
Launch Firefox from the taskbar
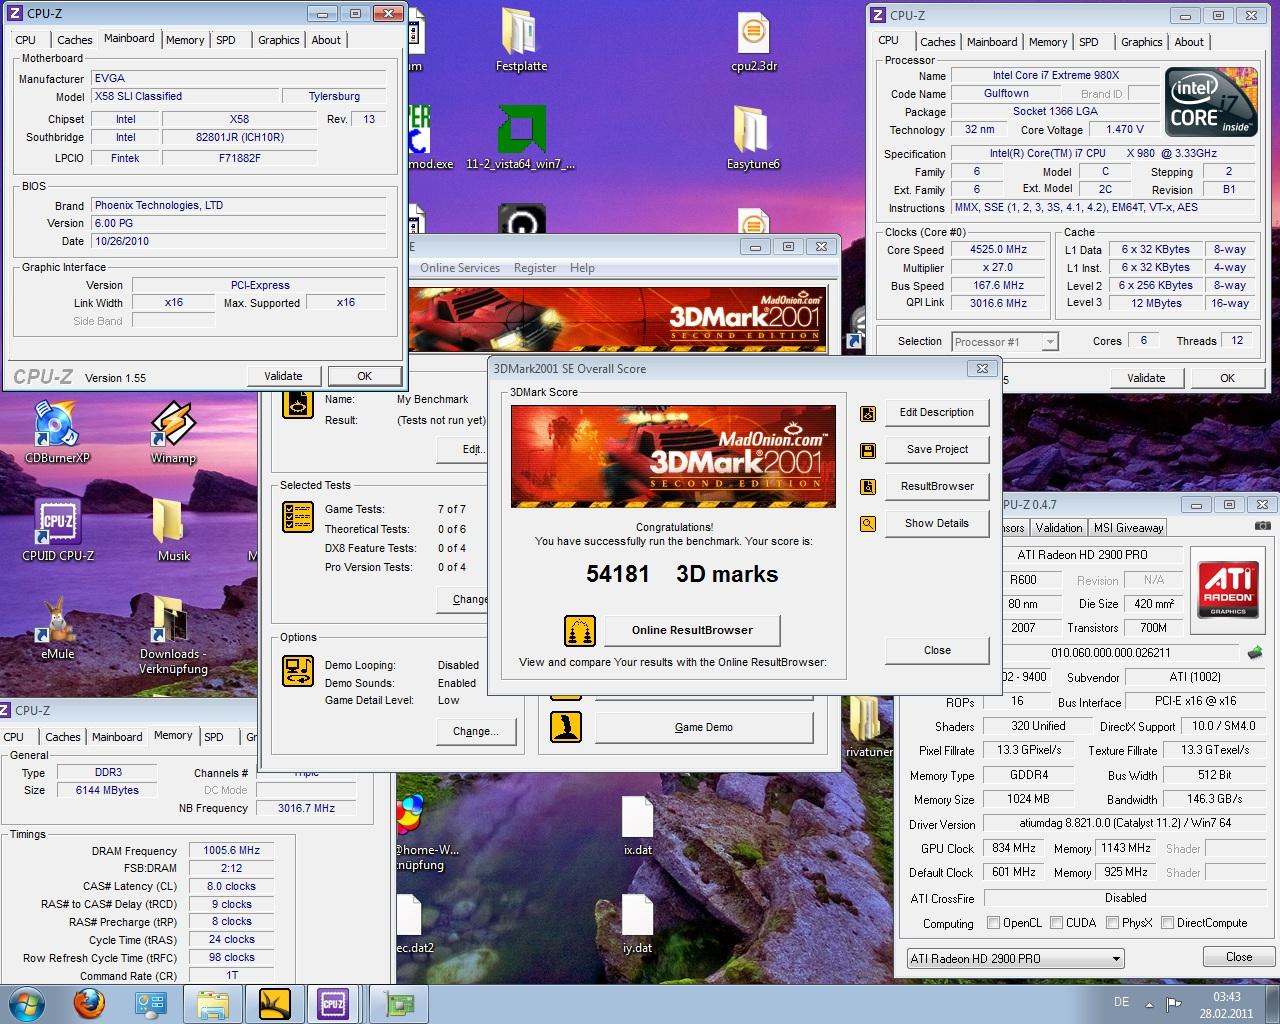click(x=90, y=1003)
